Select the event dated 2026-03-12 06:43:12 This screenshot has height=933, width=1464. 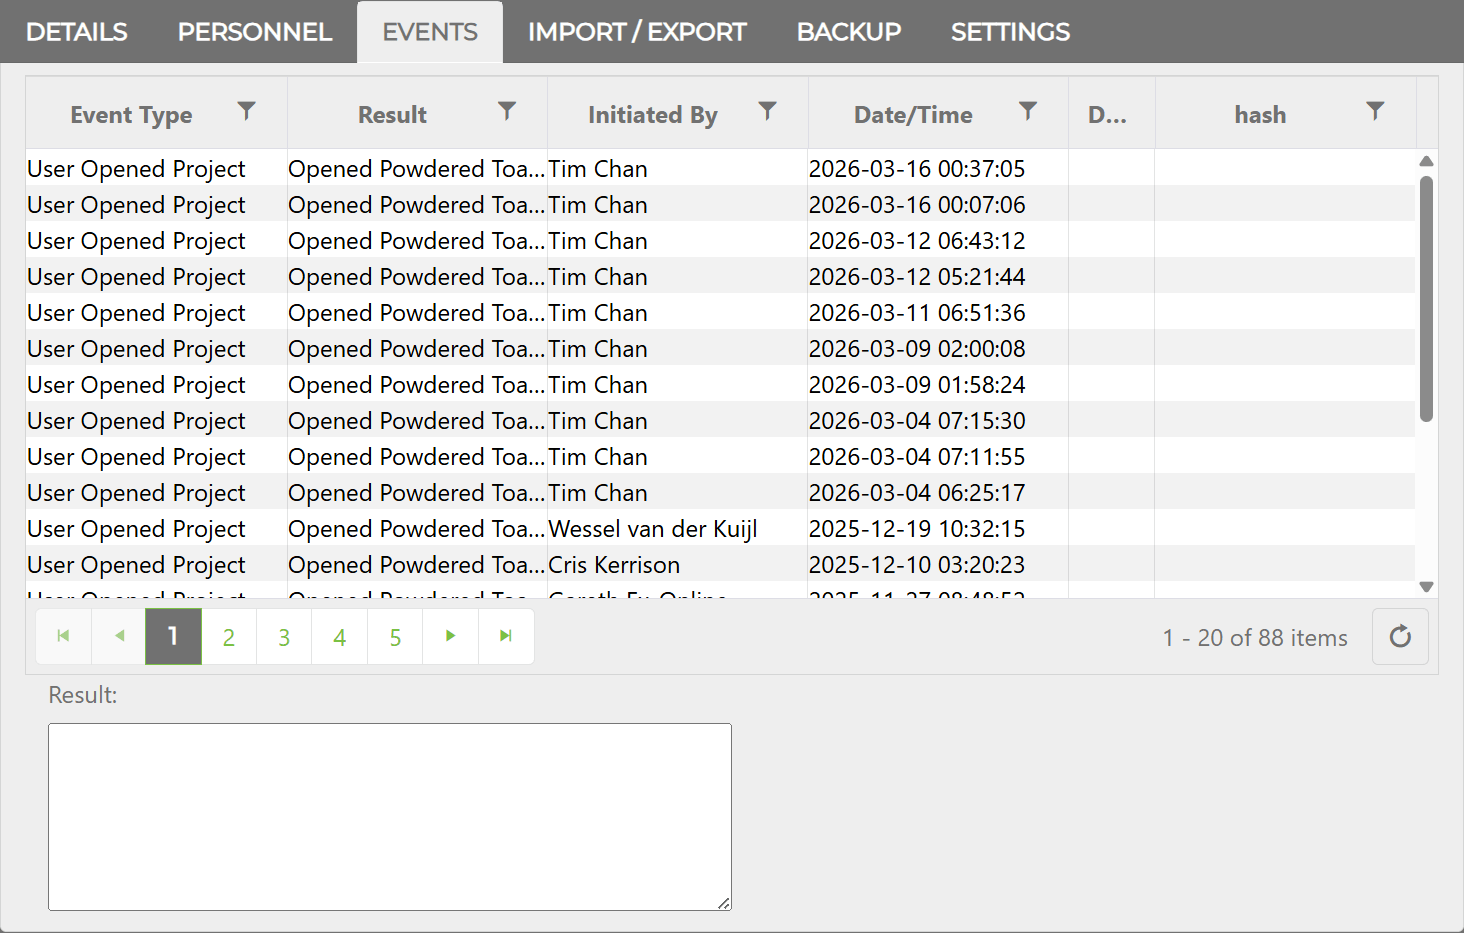(720, 240)
